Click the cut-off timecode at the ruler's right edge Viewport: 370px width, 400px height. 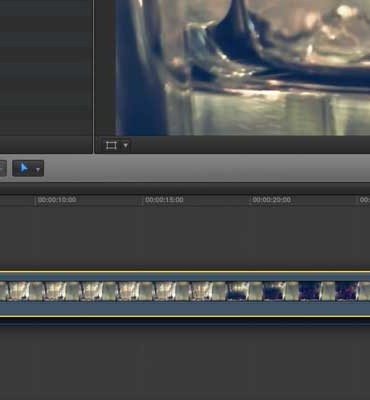(x=364, y=200)
